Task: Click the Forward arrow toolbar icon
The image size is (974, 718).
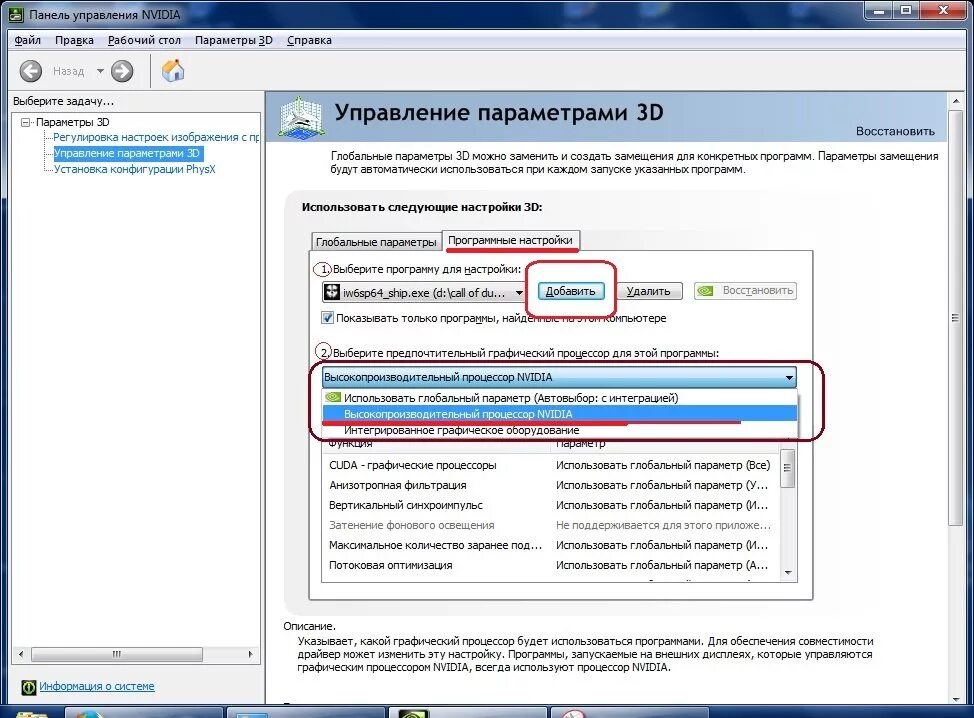Action: [x=122, y=71]
